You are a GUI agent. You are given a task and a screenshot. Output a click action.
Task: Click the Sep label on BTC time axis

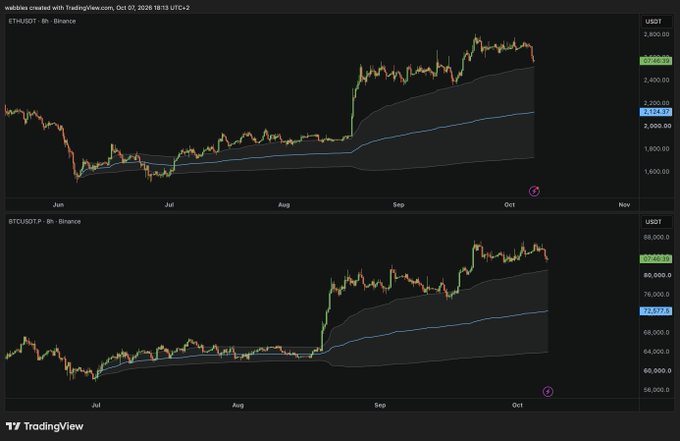[x=380, y=405]
